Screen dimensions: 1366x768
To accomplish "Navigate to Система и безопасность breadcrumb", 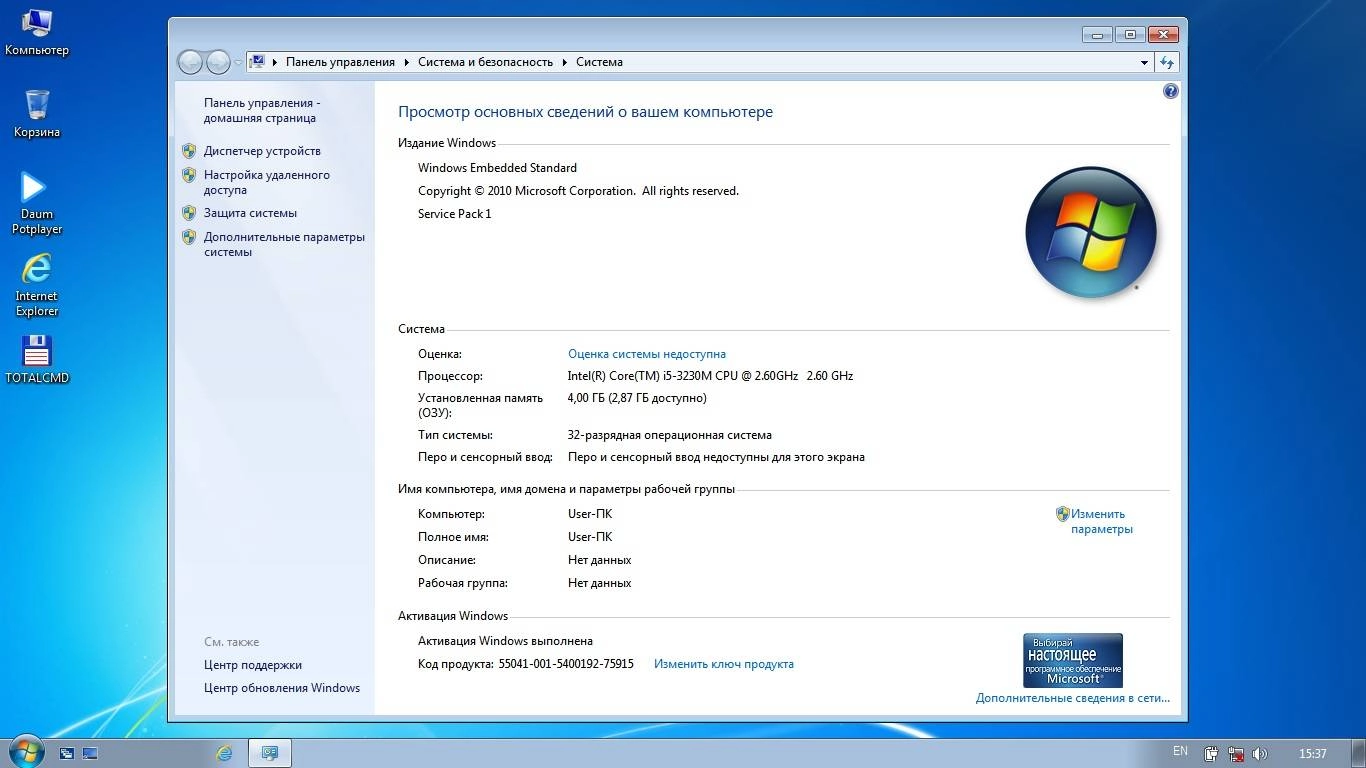I will tap(485, 62).
